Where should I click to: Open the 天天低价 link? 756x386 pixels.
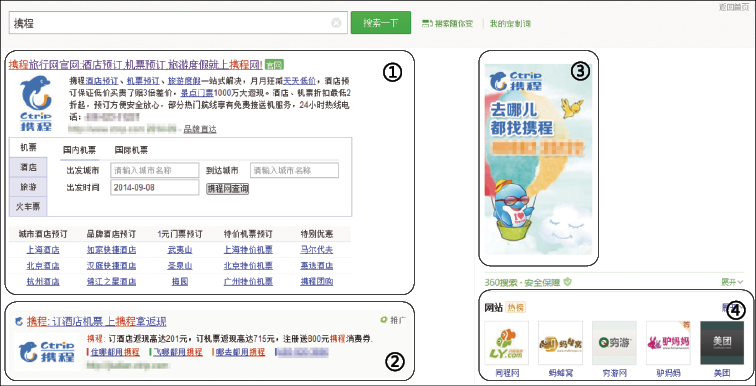[x=299, y=80]
